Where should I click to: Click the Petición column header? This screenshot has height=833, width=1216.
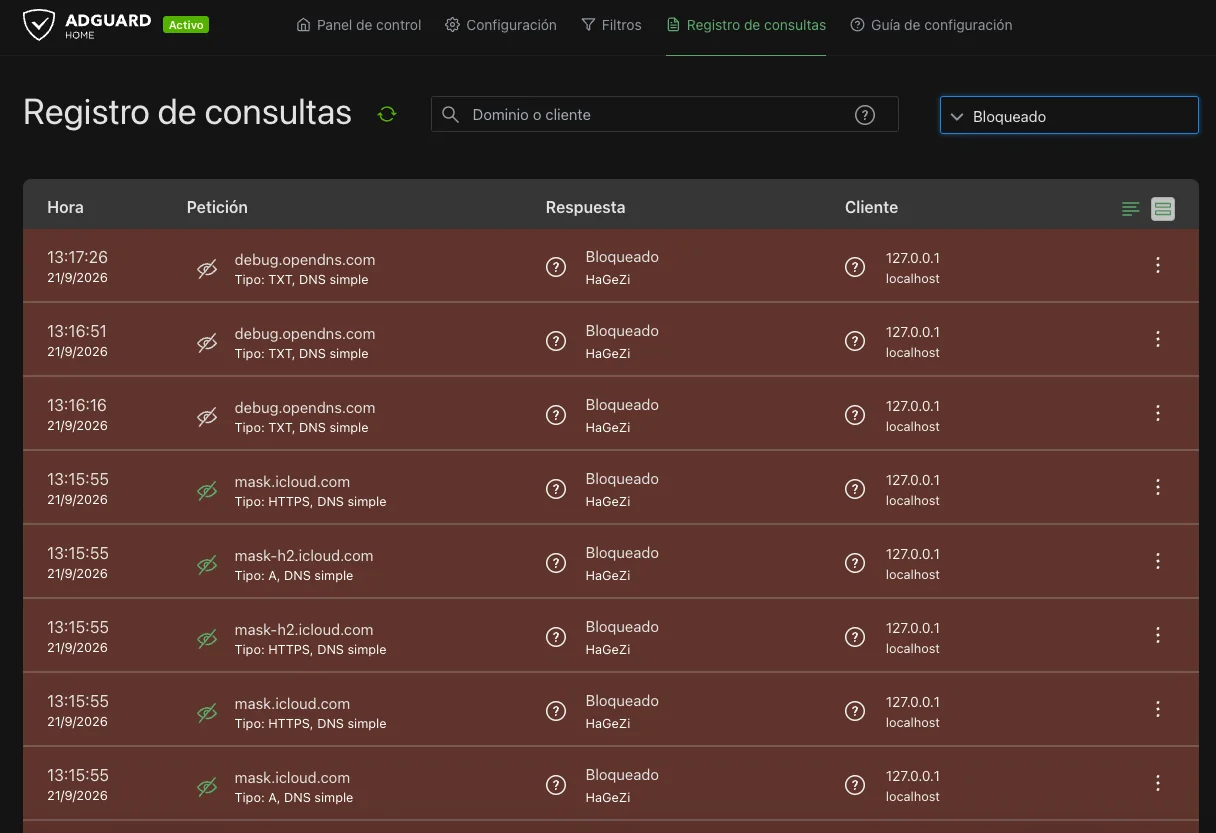(217, 207)
